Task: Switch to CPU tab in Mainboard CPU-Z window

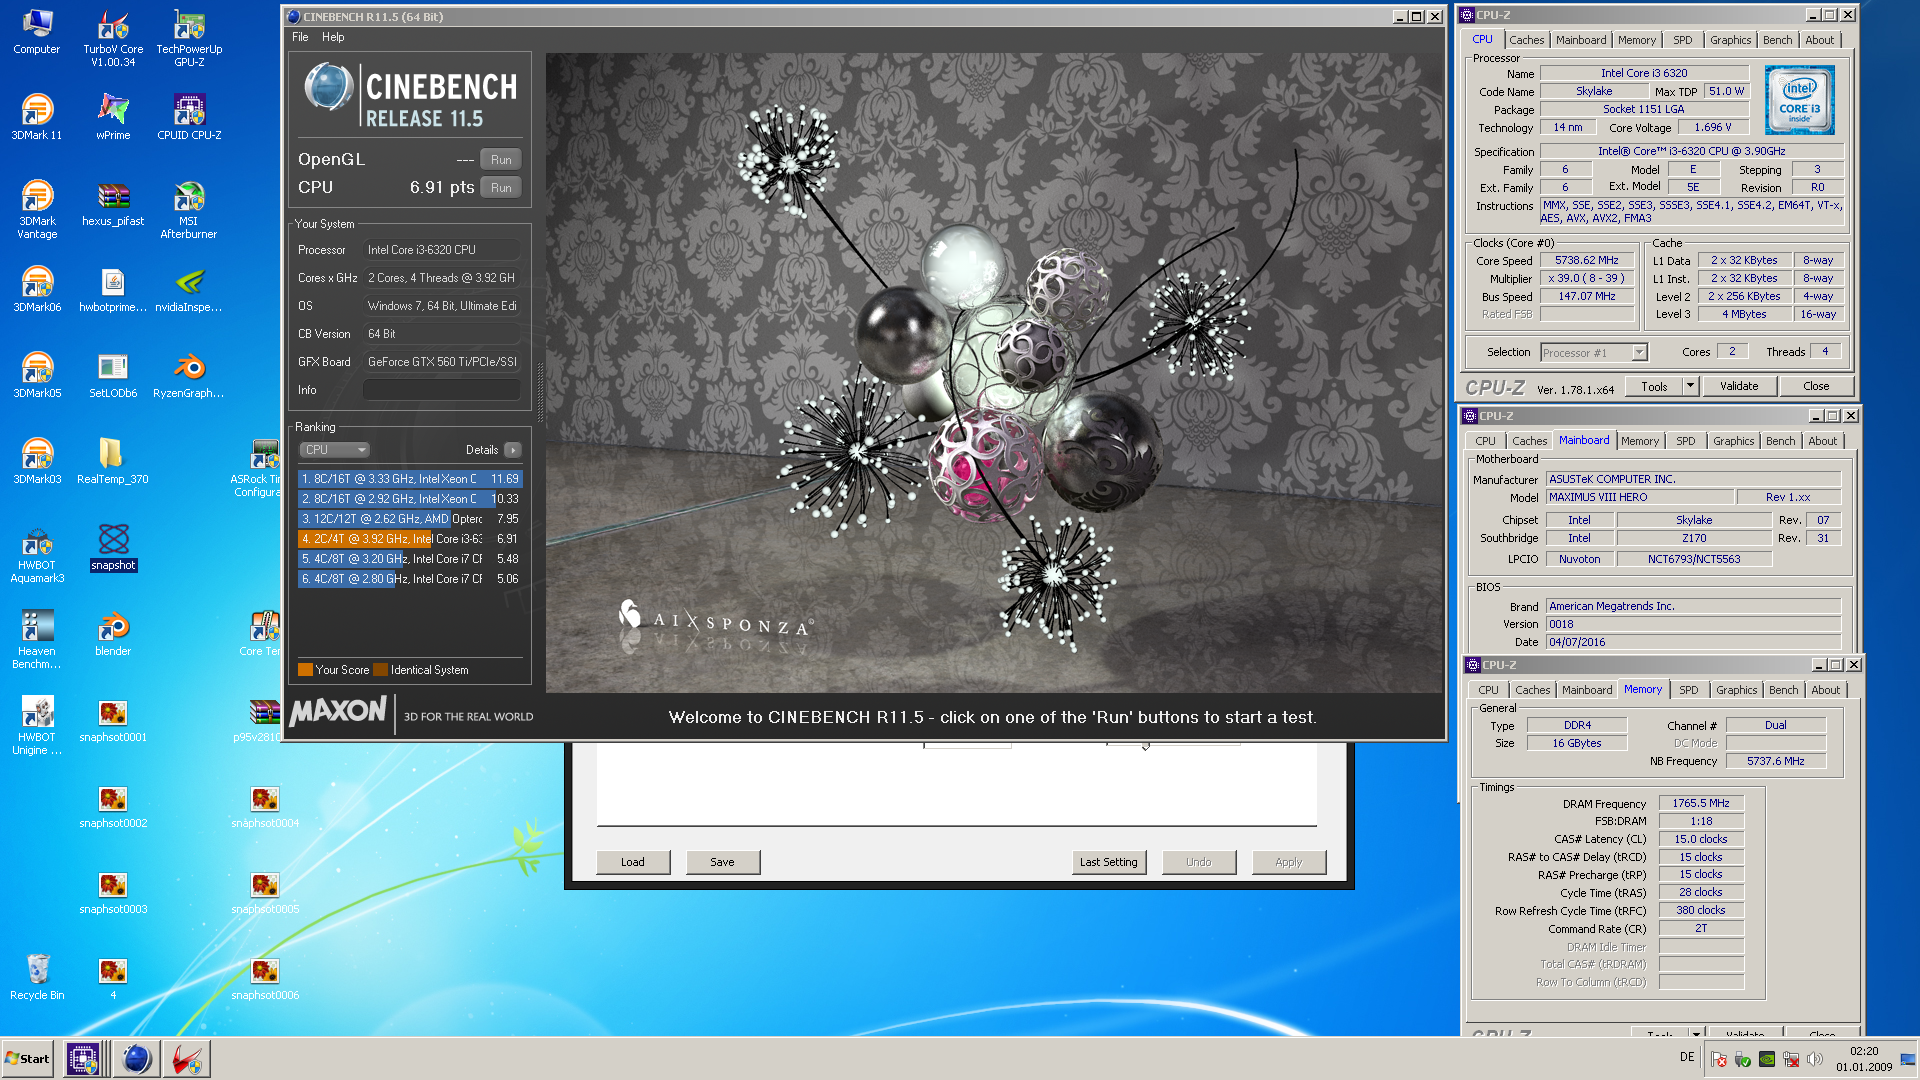Action: (x=1485, y=441)
